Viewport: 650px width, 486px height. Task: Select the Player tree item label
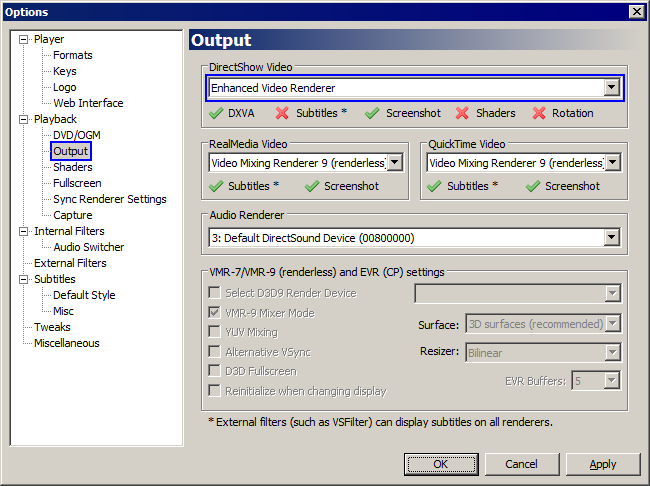[x=49, y=39]
